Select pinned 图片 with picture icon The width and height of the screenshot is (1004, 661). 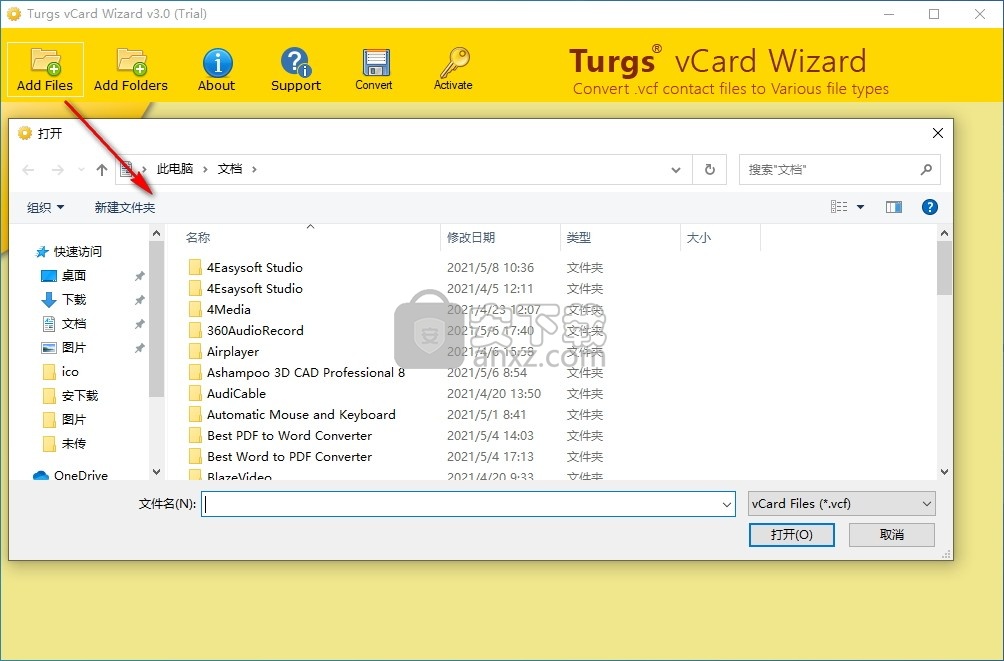click(x=74, y=347)
